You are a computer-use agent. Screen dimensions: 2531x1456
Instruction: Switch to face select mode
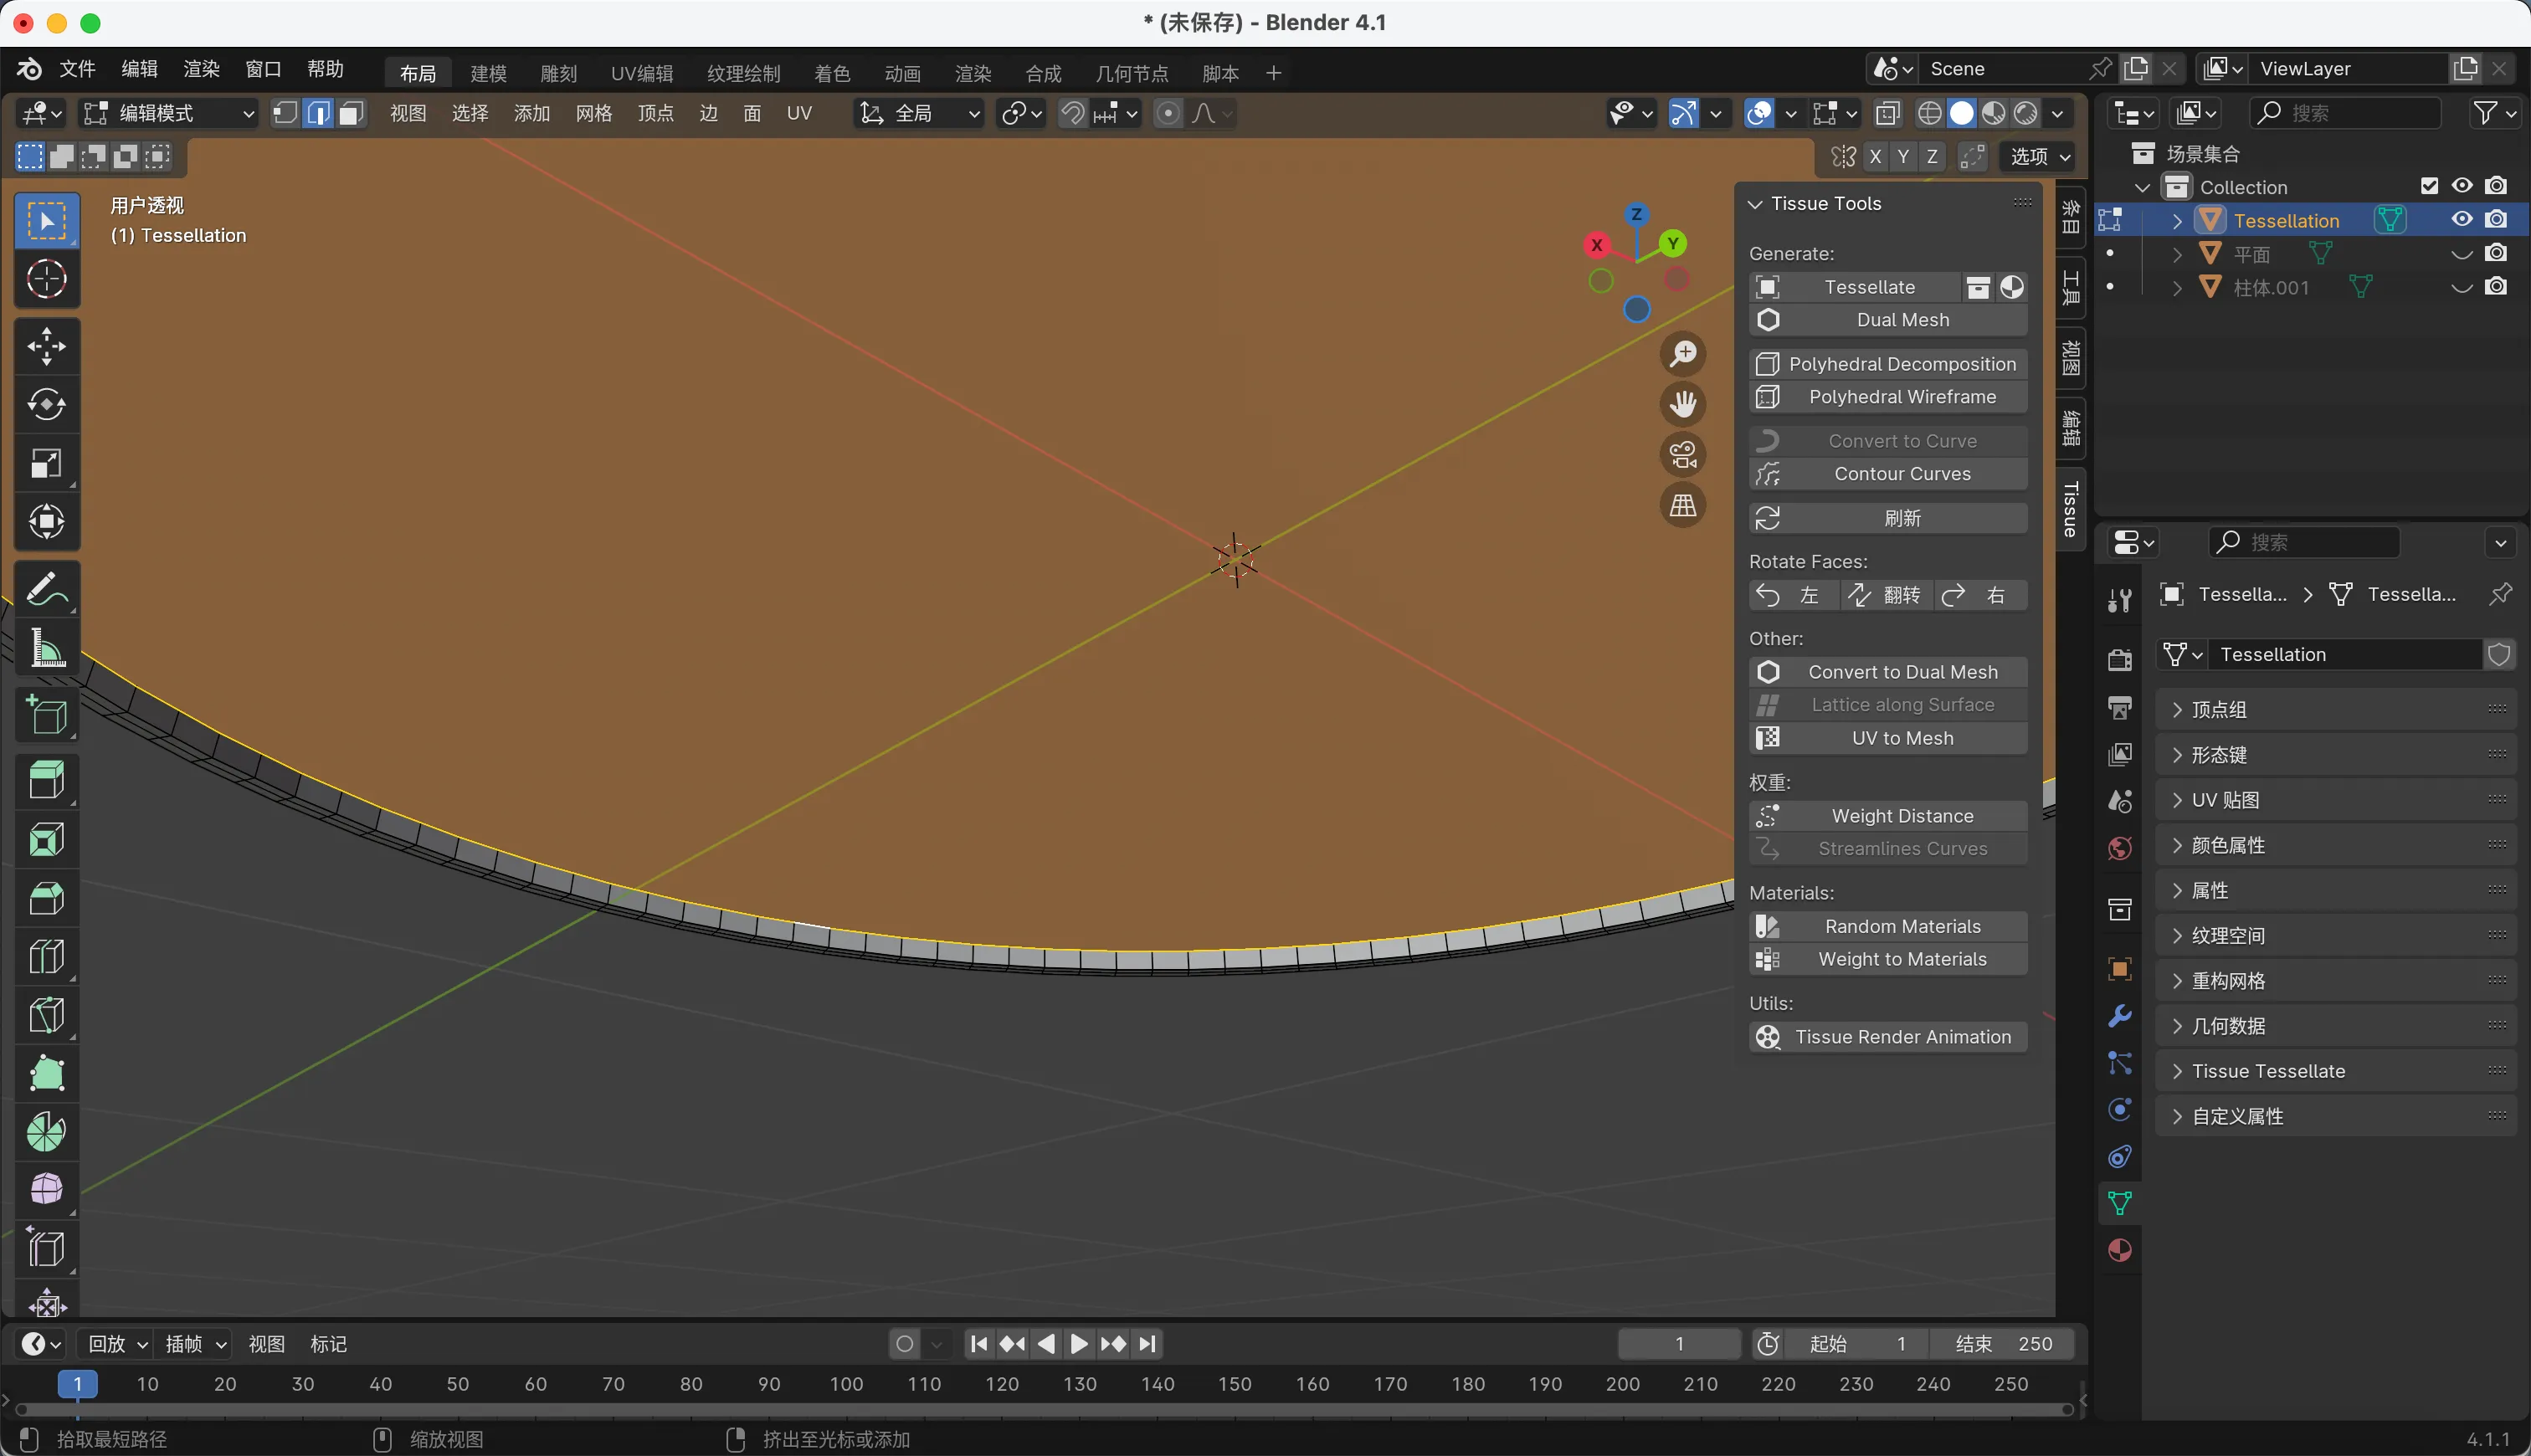pyautogui.click(x=350, y=113)
